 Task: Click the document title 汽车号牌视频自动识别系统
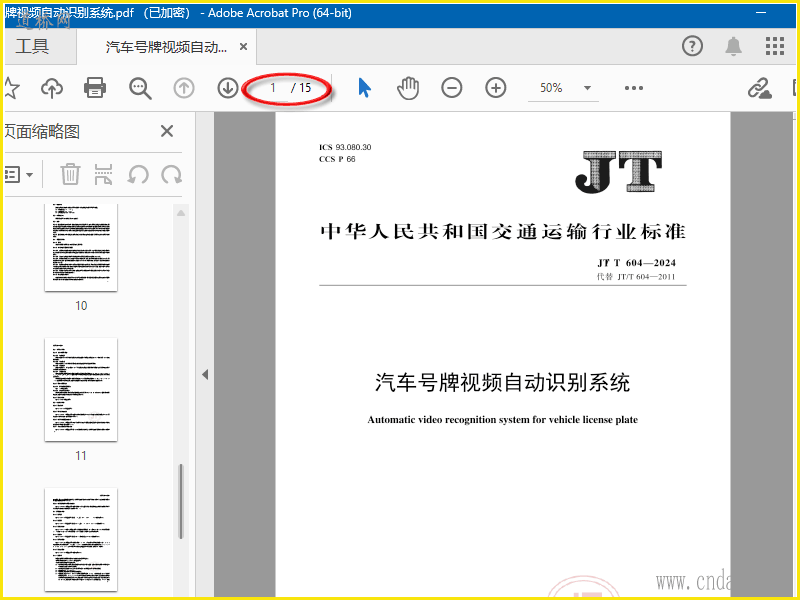[x=503, y=383]
